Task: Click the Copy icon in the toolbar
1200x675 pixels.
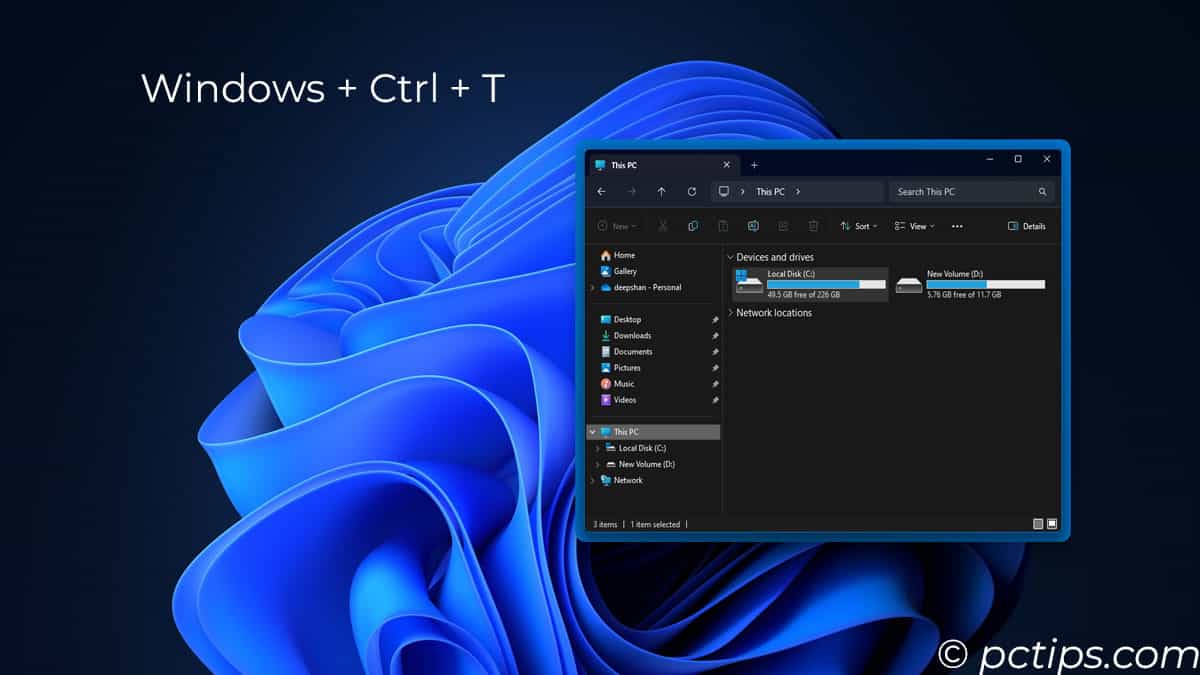Action: 694,226
